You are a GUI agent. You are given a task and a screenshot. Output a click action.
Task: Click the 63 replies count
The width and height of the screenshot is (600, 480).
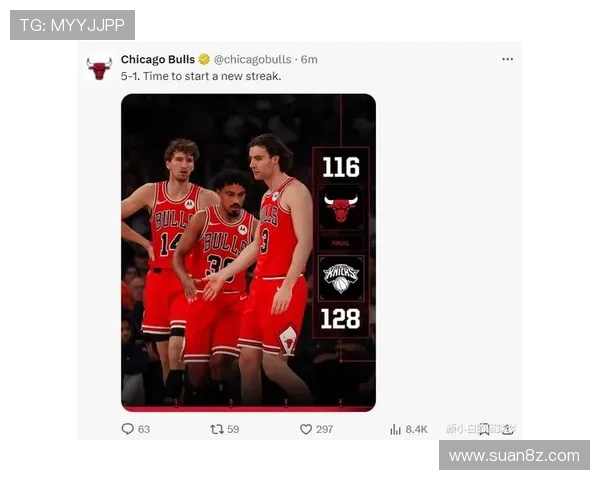(x=143, y=429)
